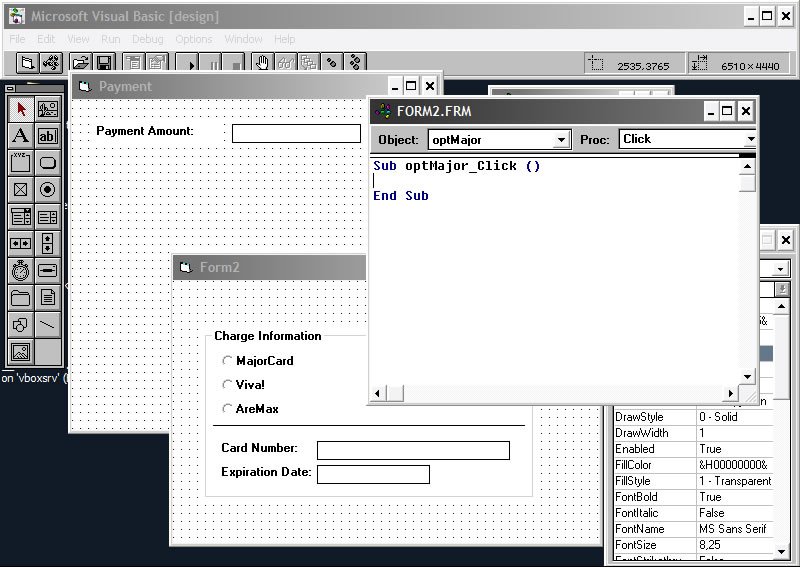
Task: Click the Break pause toolbar button
Action: 211,63
